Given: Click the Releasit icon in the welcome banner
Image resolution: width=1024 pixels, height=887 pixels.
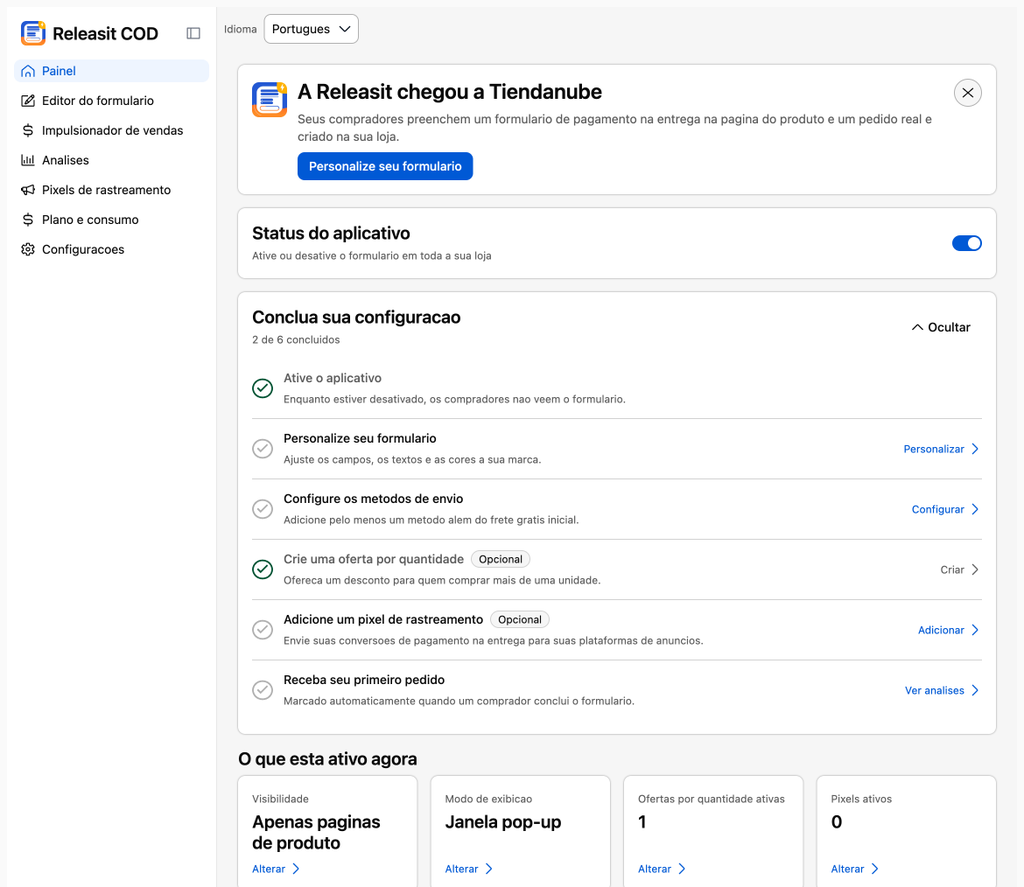Looking at the screenshot, I should tap(270, 99).
